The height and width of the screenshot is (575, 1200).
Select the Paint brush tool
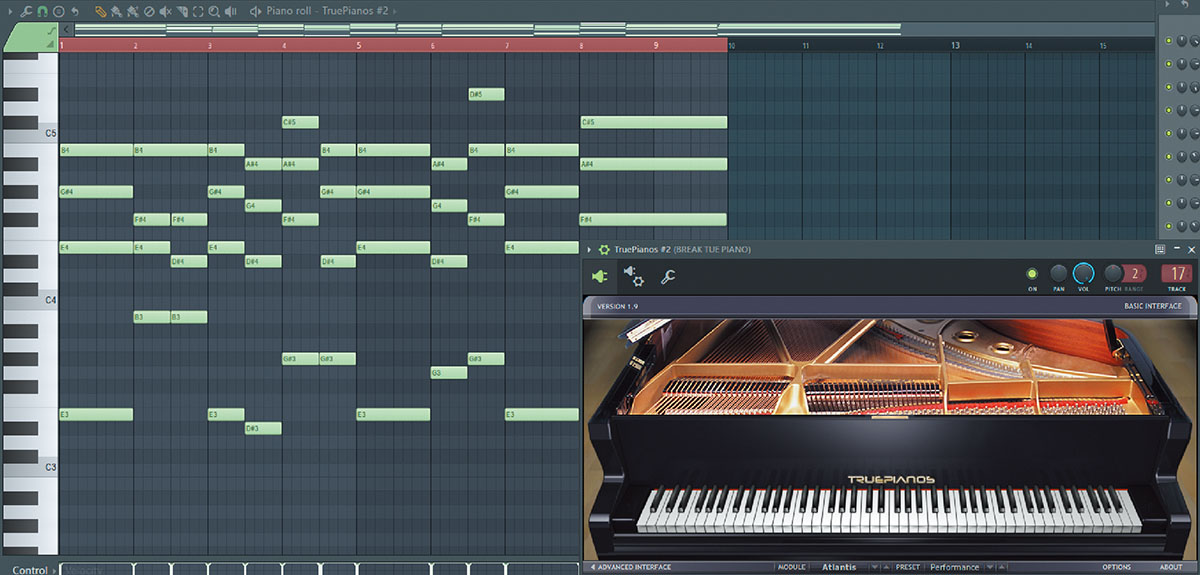[x=116, y=12]
